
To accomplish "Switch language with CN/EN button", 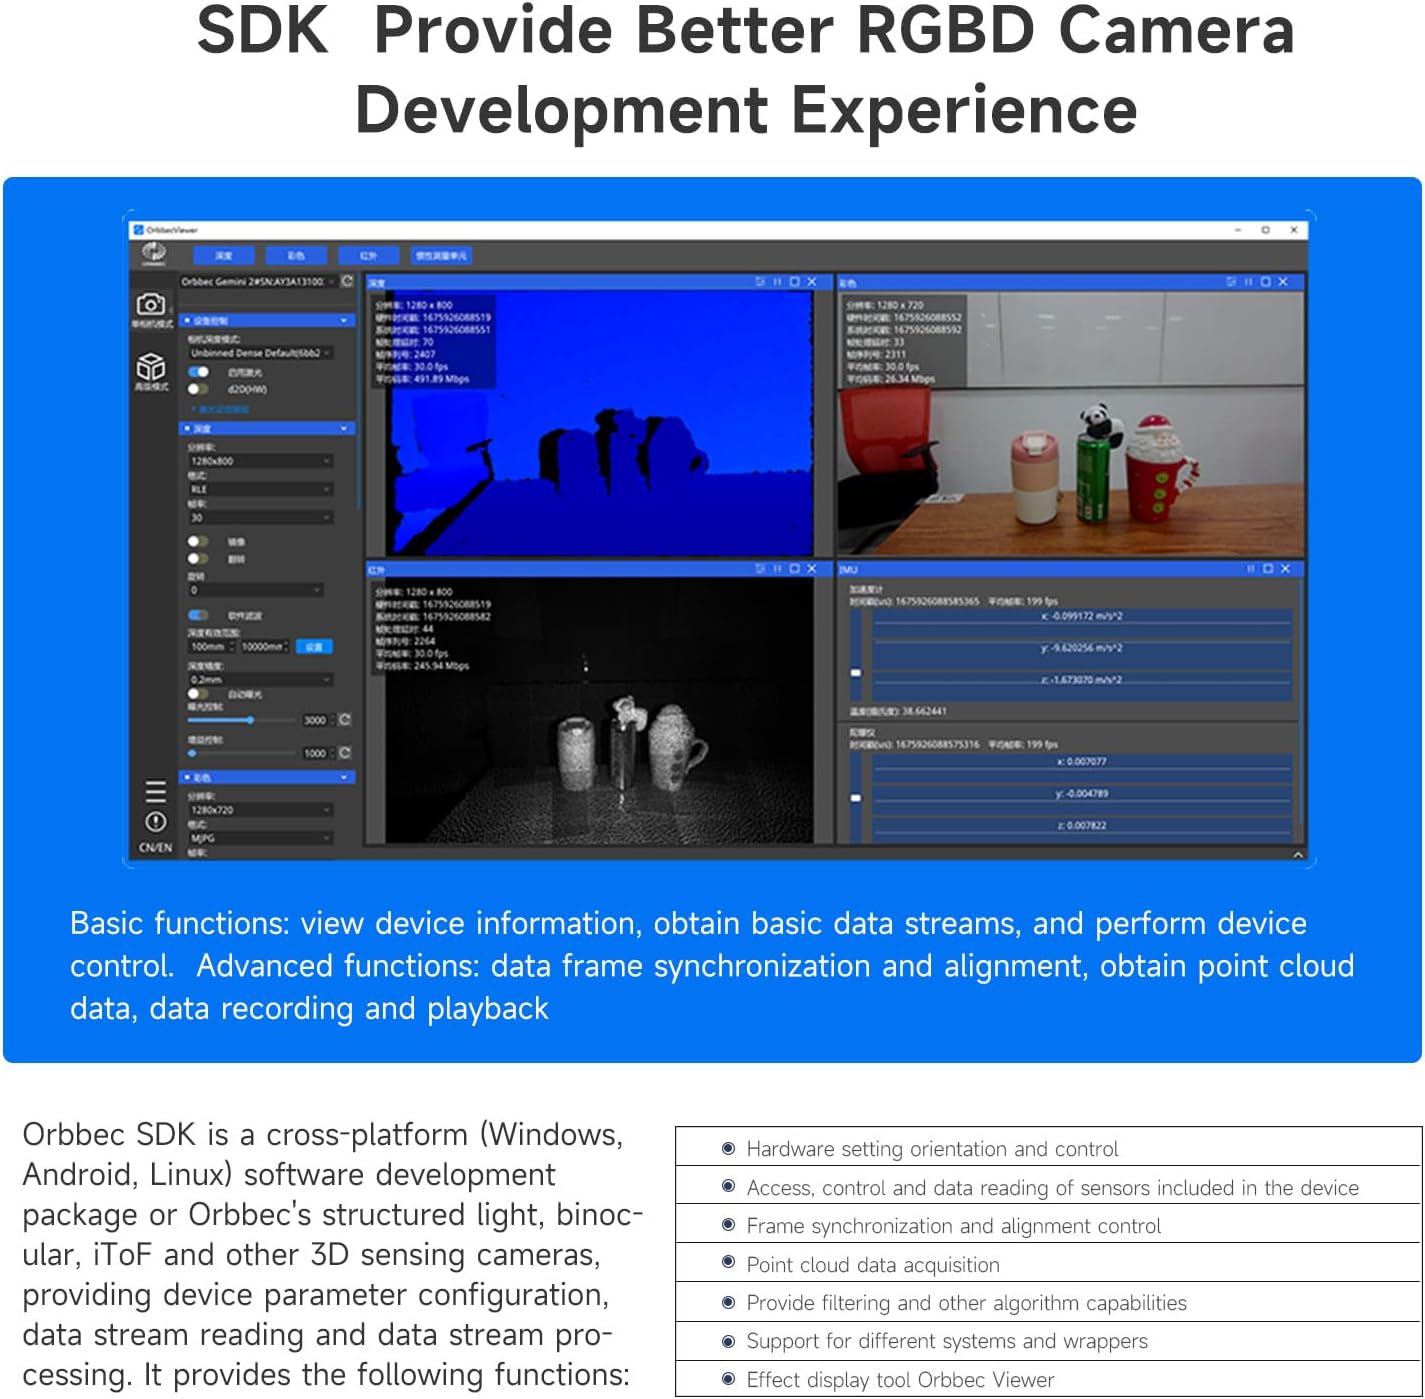I will pyautogui.click(x=155, y=848).
